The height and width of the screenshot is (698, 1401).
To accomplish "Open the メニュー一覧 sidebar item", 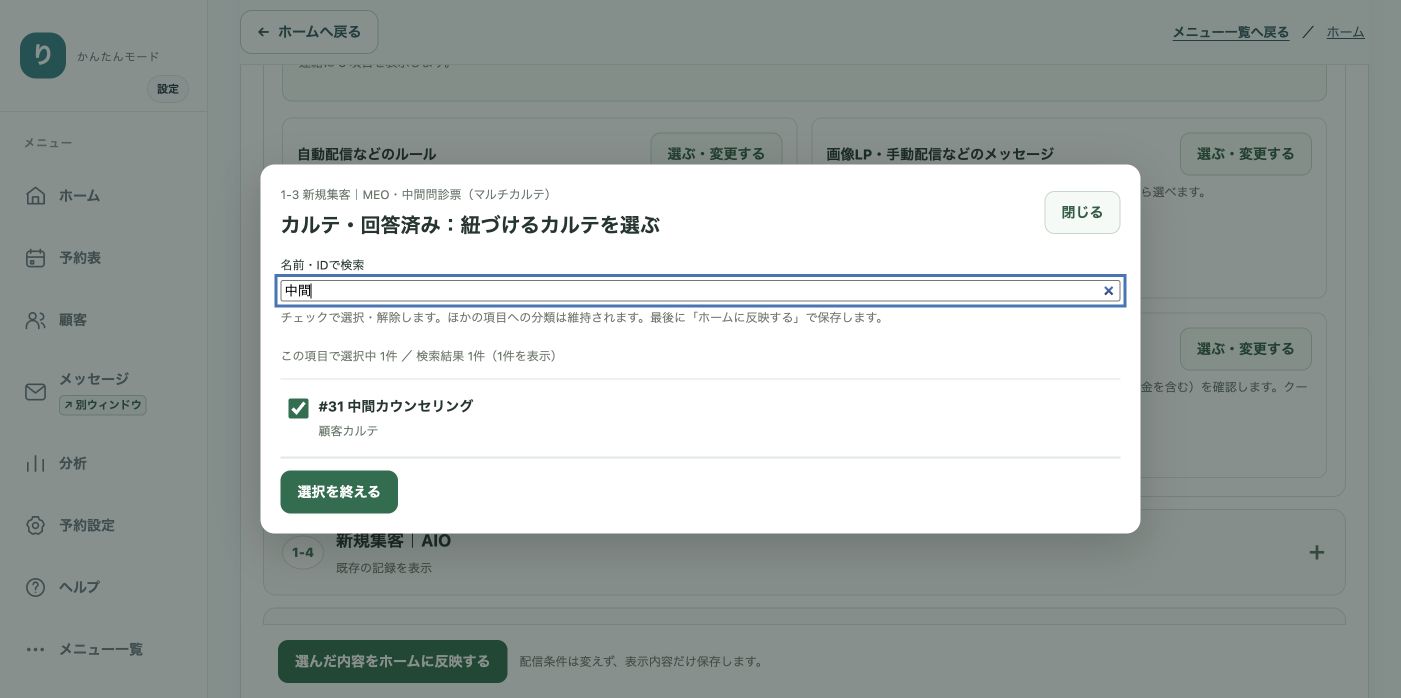I will point(103,649).
